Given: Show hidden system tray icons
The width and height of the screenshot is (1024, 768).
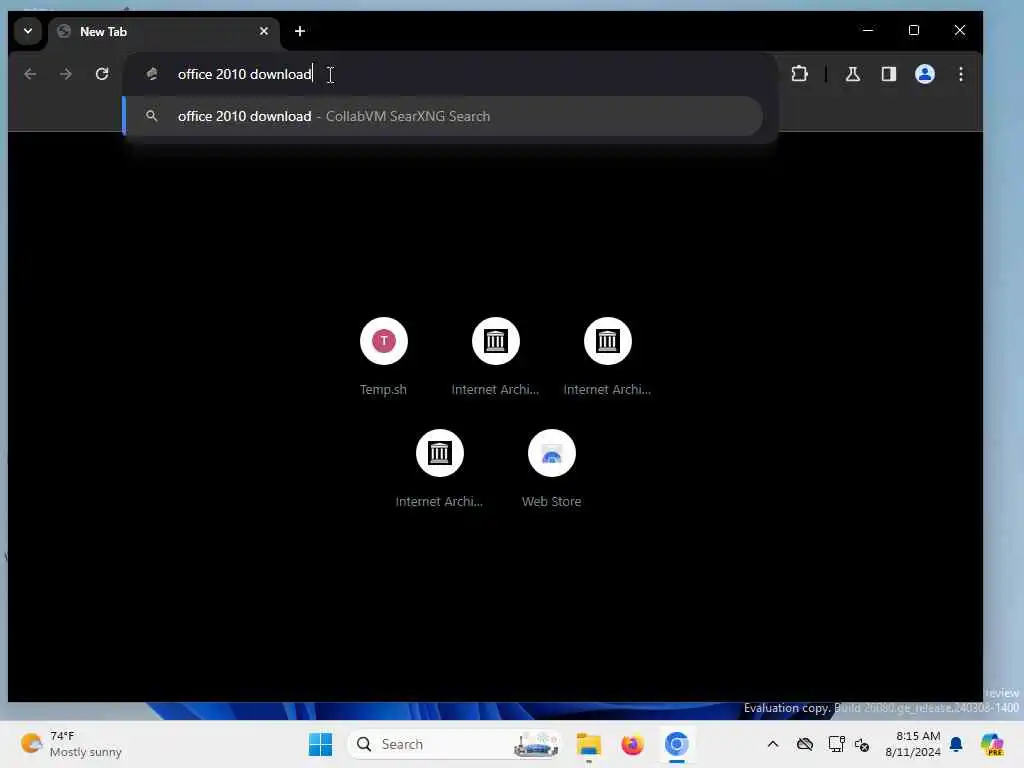Looking at the screenshot, I should point(773,744).
